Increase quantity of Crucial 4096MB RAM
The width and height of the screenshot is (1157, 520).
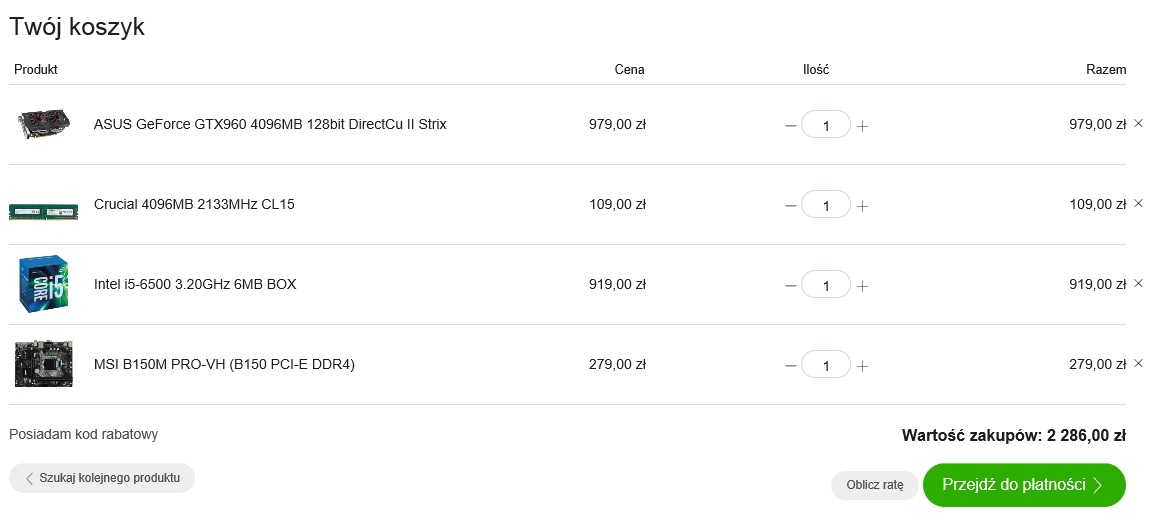(x=862, y=206)
